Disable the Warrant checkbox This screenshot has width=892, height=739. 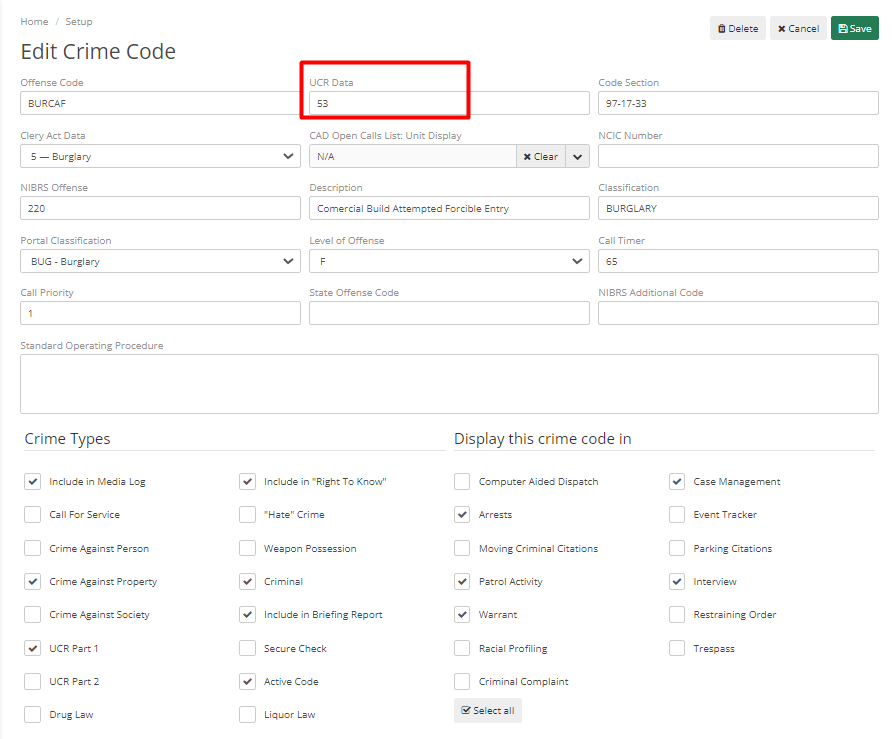tap(462, 614)
